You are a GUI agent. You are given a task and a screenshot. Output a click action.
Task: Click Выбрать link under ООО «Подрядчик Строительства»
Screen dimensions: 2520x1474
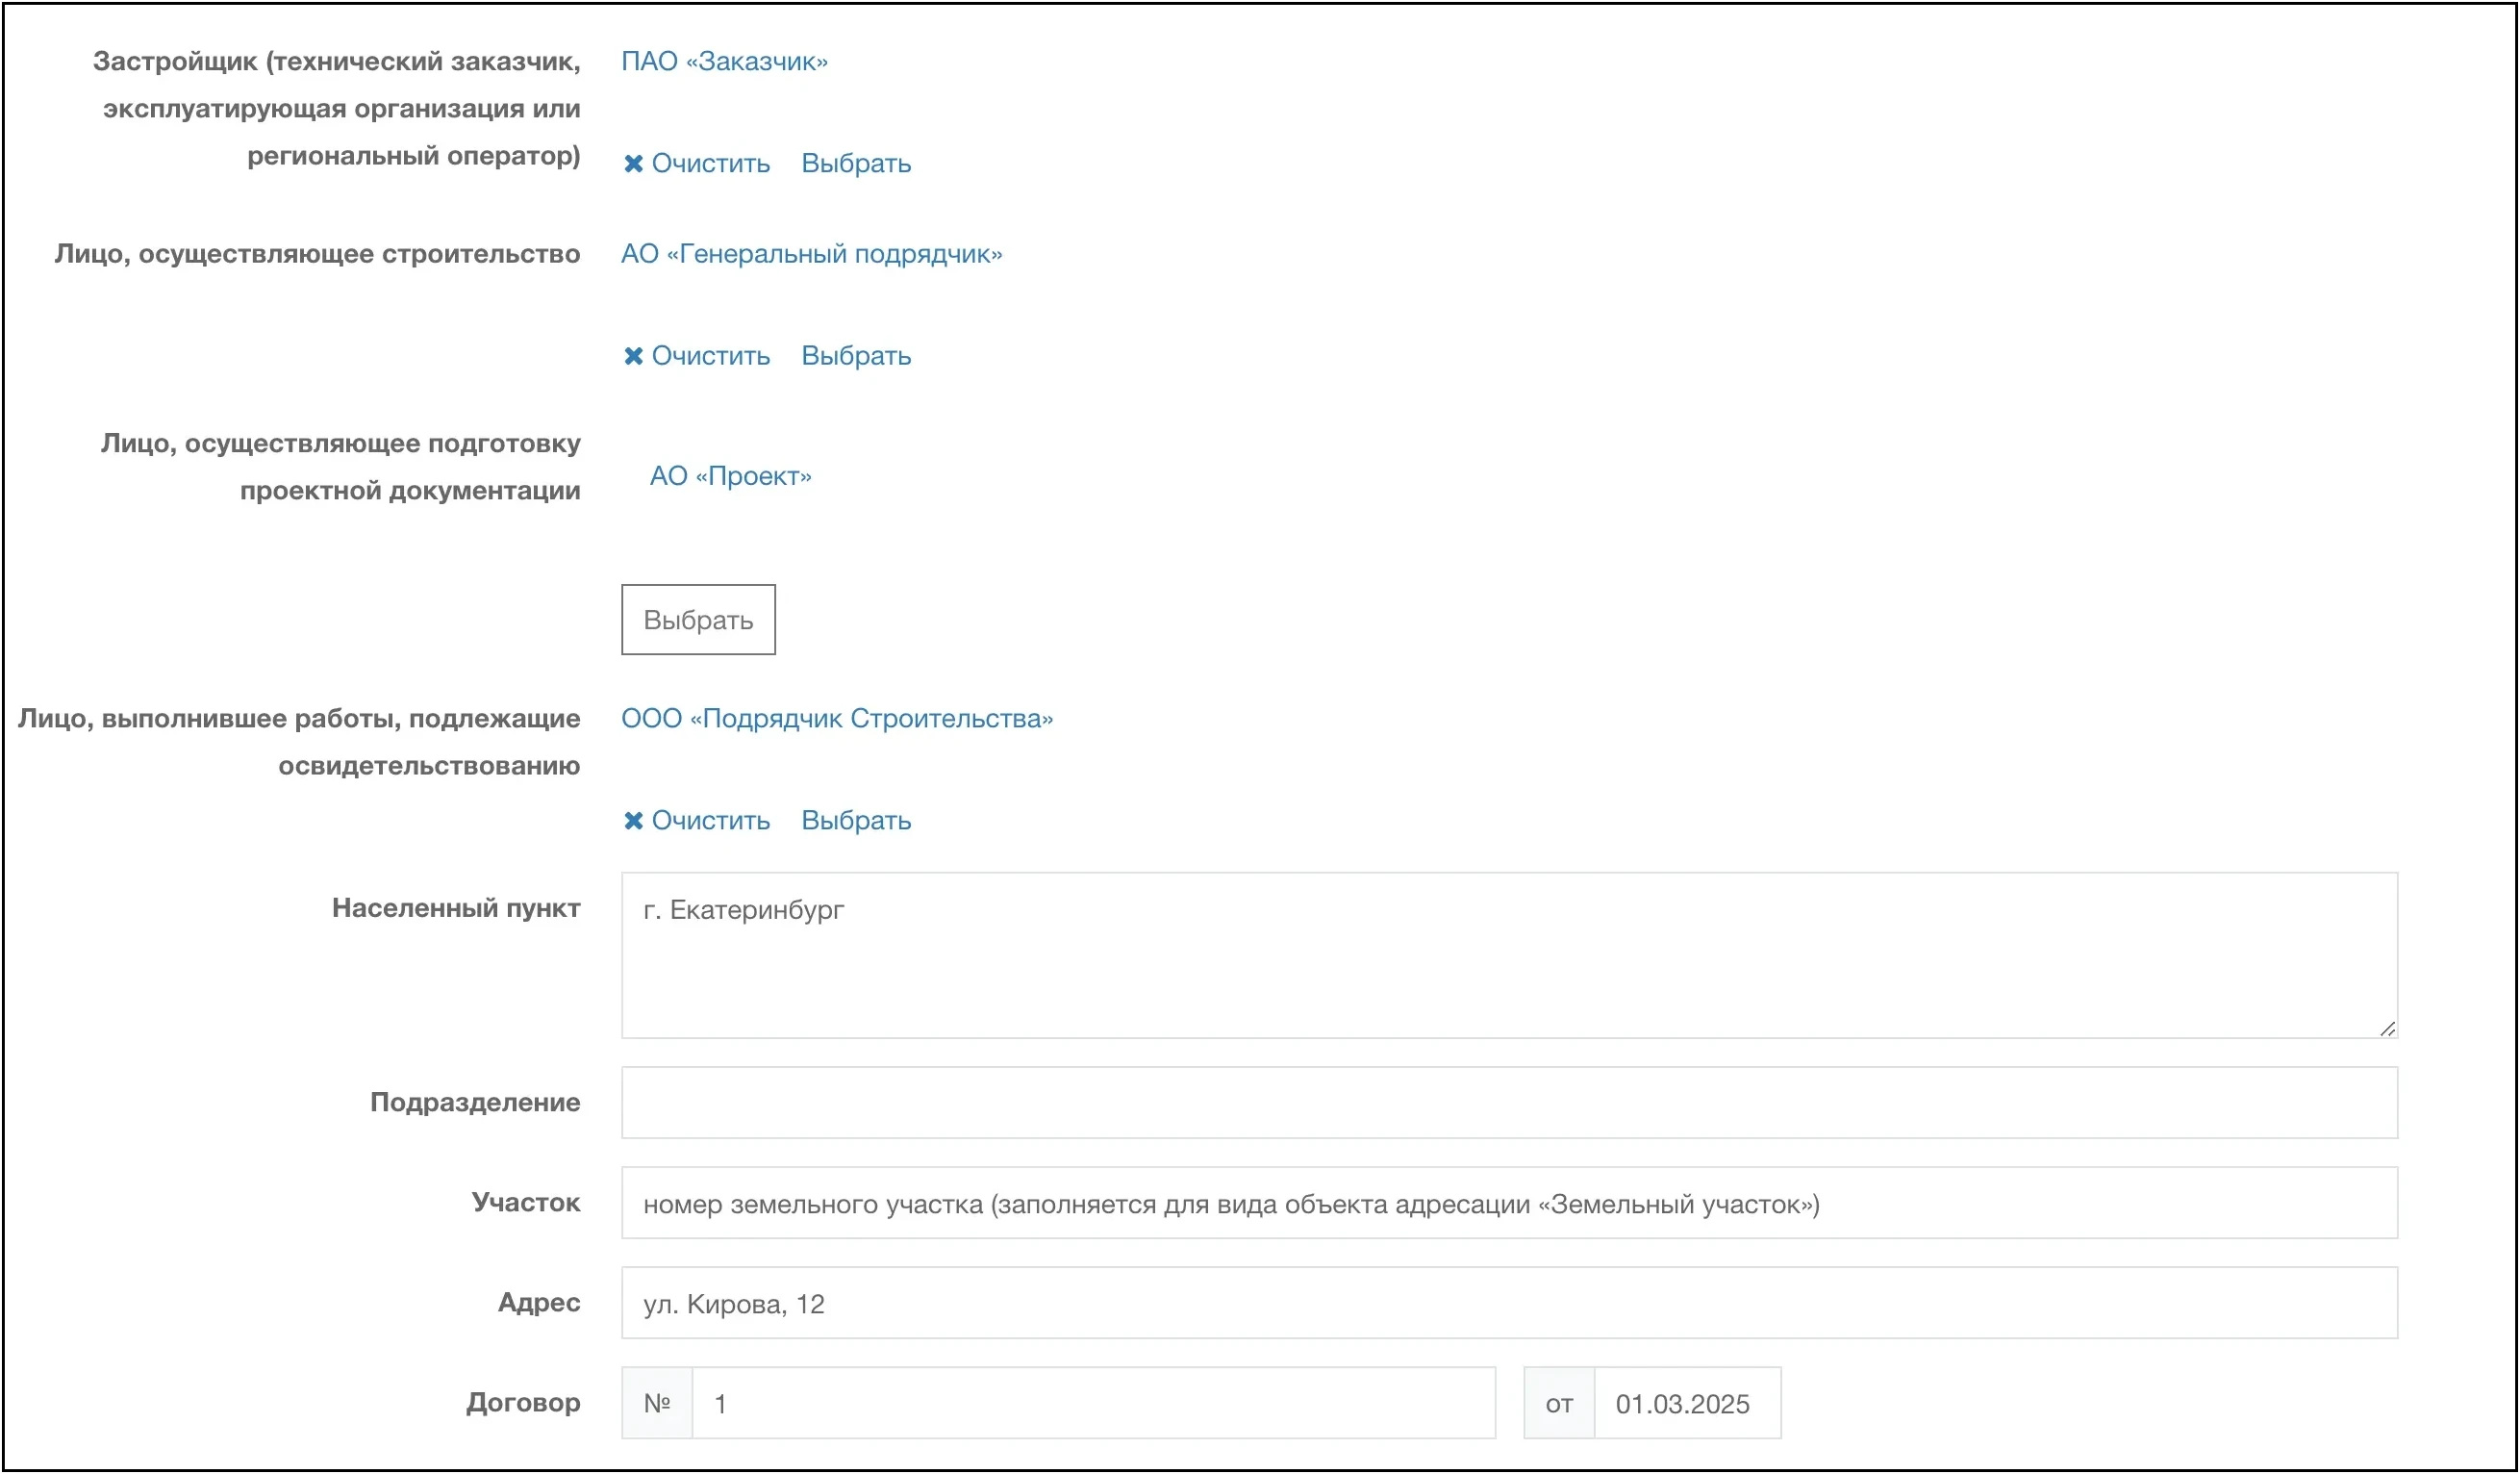(x=856, y=821)
